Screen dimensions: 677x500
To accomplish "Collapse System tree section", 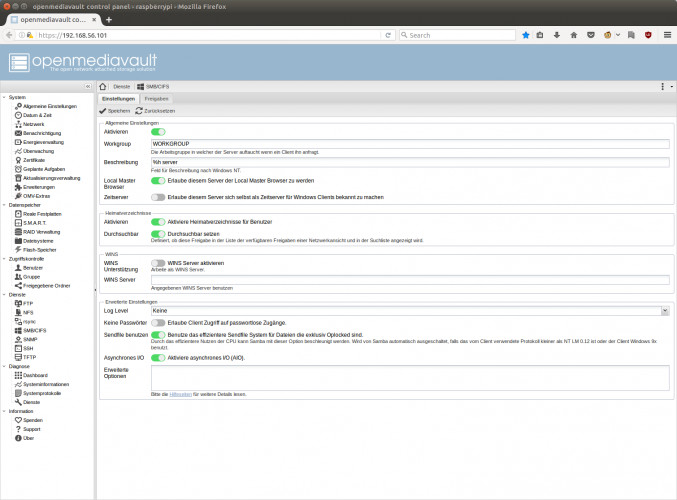I will (x=4, y=98).
